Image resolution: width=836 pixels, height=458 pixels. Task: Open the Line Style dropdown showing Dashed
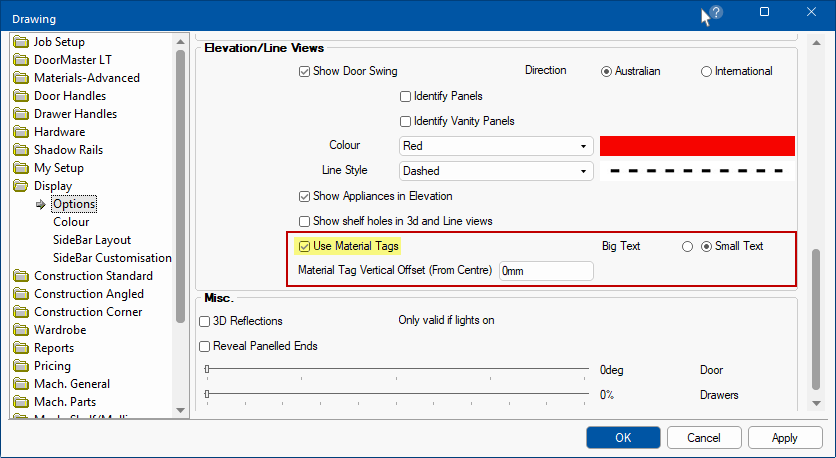pos(495,171)
